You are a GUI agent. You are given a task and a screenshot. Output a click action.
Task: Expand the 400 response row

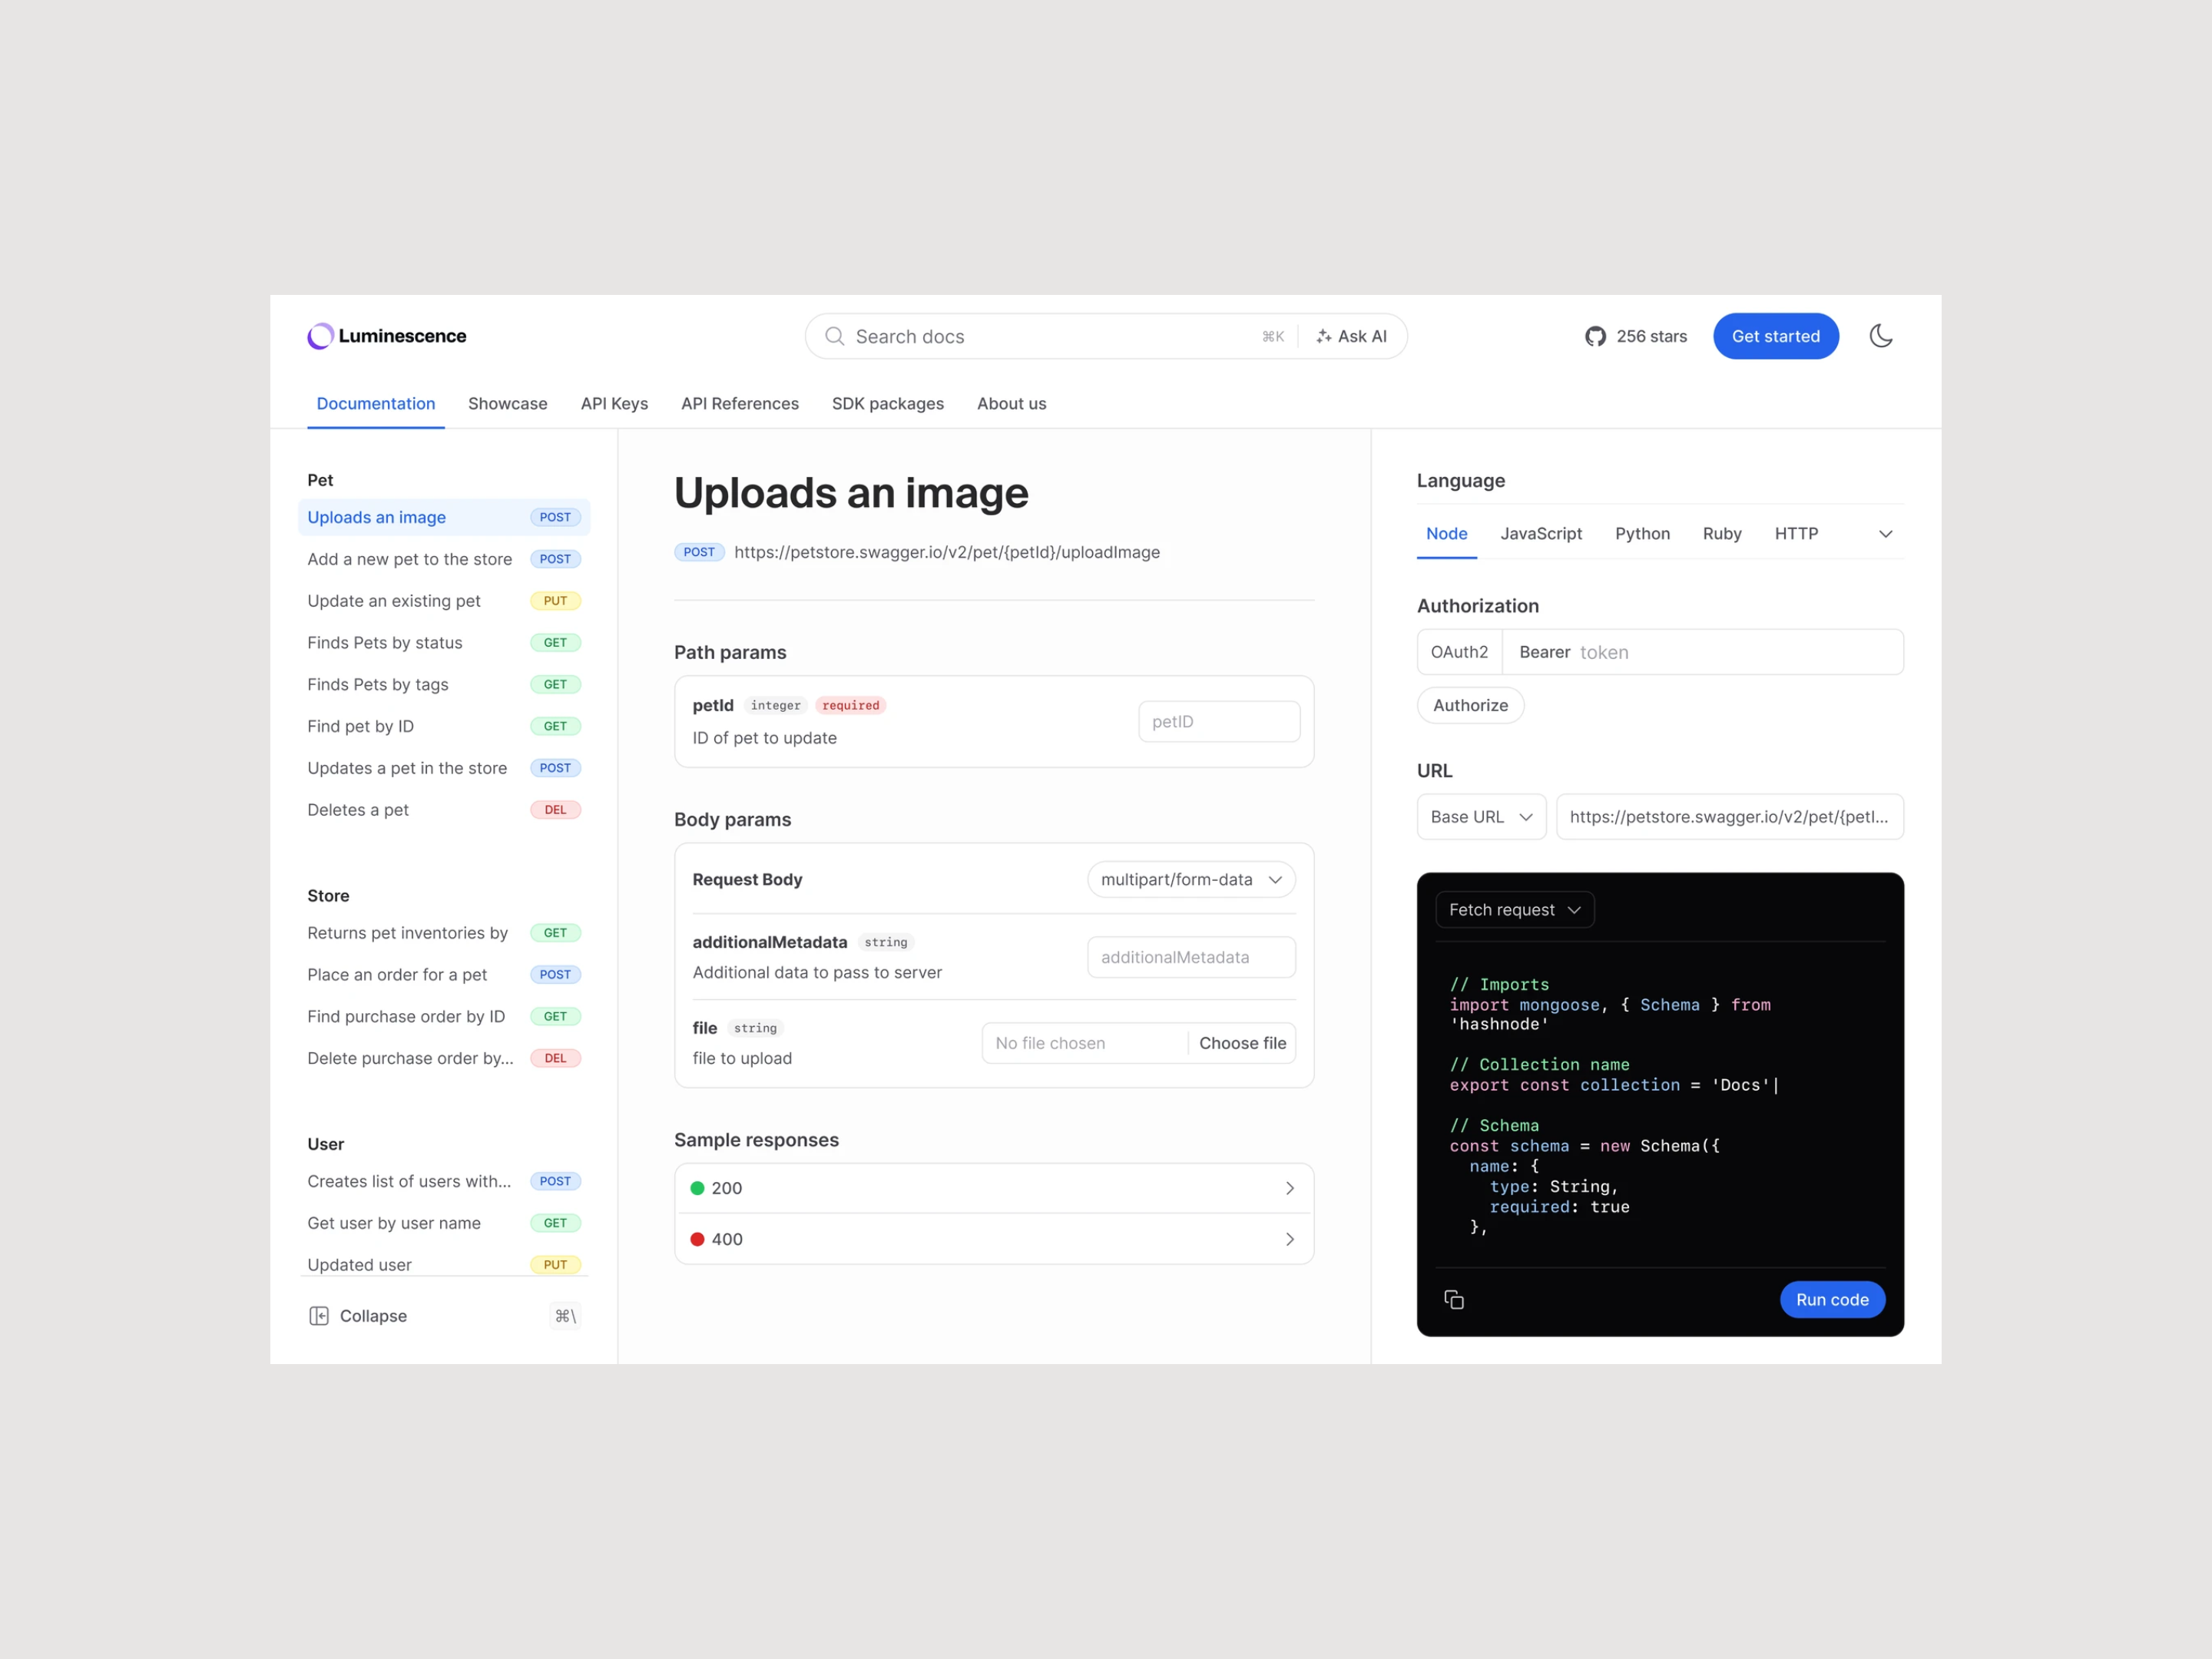click(x=1289, y=1239)
